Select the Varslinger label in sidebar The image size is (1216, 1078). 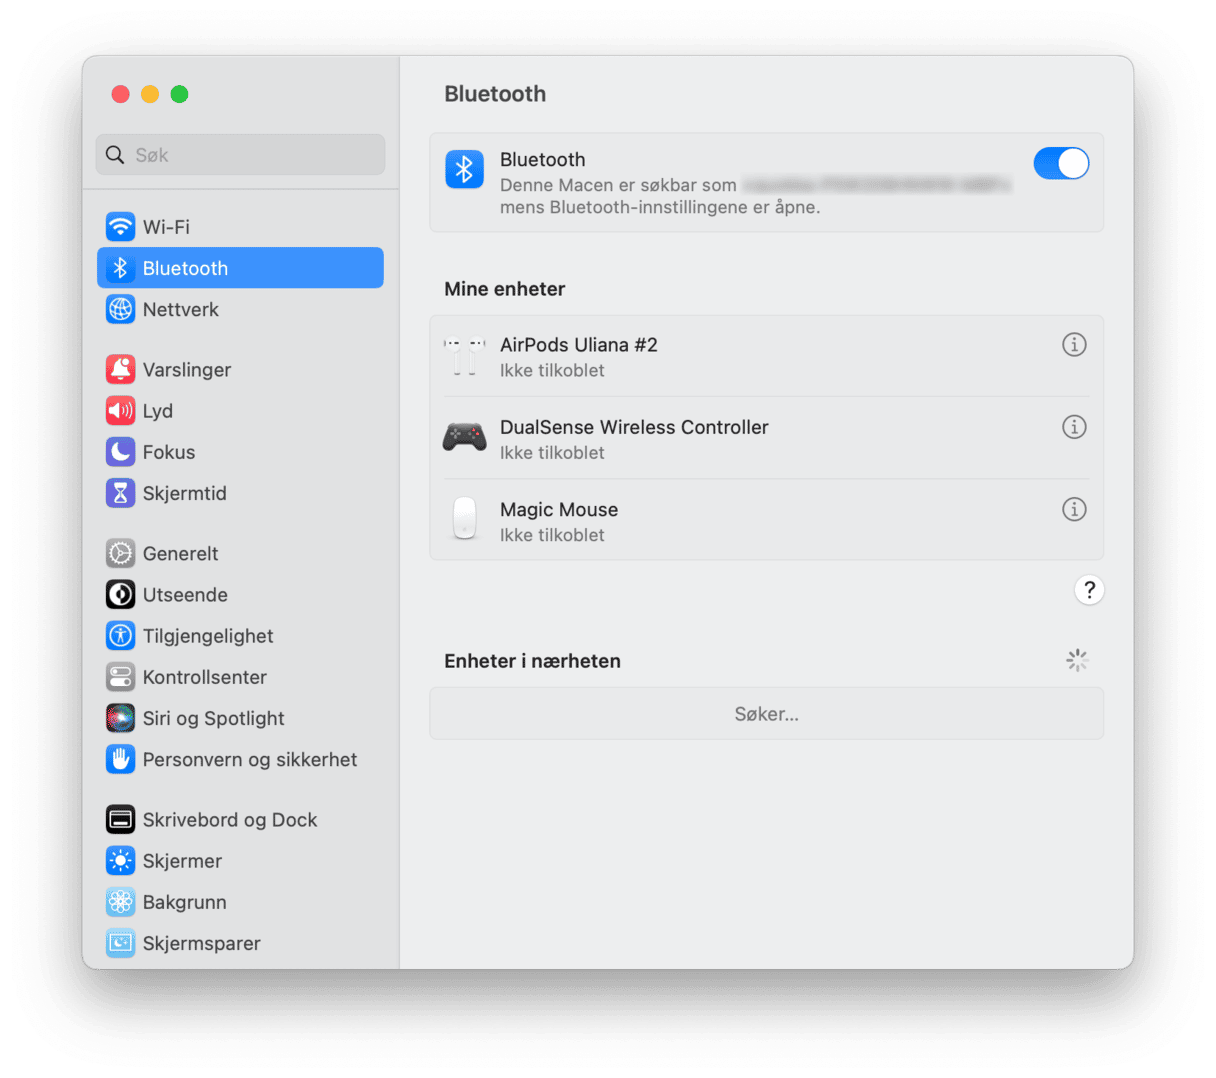[187, 370]
